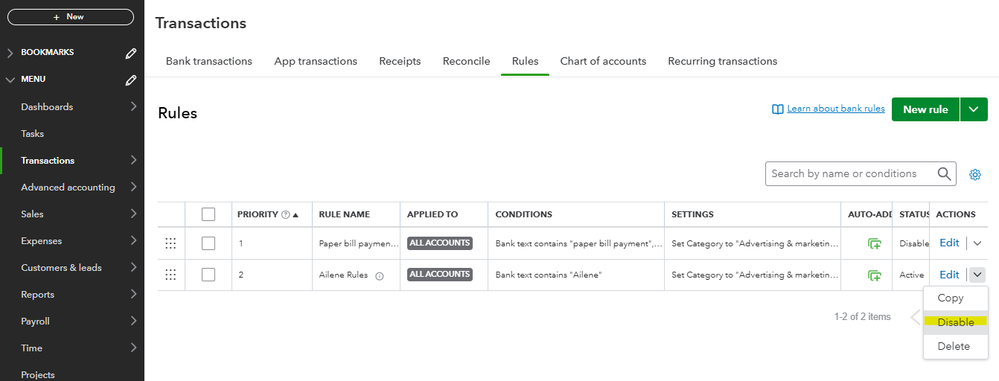Click ALL ACCOUNTS badge in Paper bill payment row
999x381 pixels.
coord(440,243)
